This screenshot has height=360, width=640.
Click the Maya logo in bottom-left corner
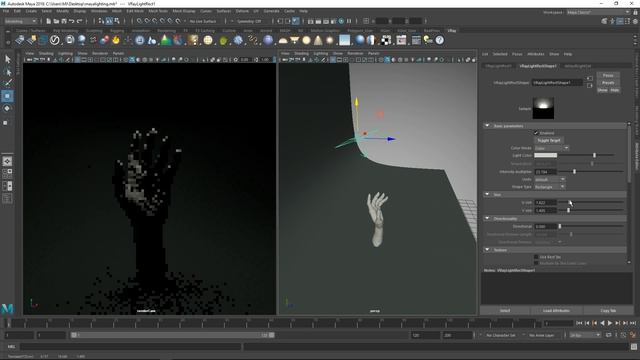7,309
